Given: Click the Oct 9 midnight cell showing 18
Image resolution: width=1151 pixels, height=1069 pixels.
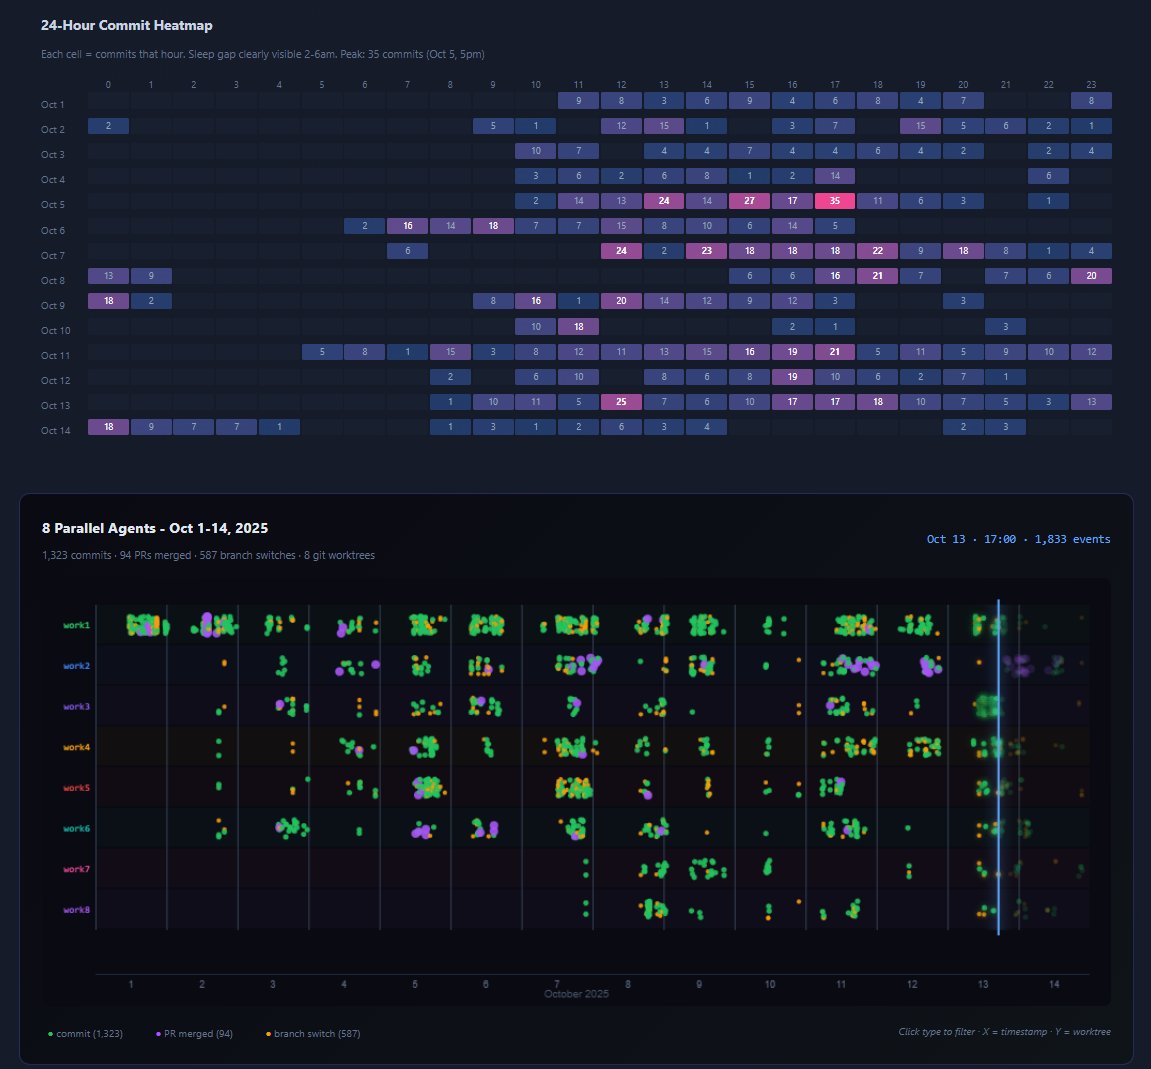Looking at the screenshot, I should [x=108, y=301].
